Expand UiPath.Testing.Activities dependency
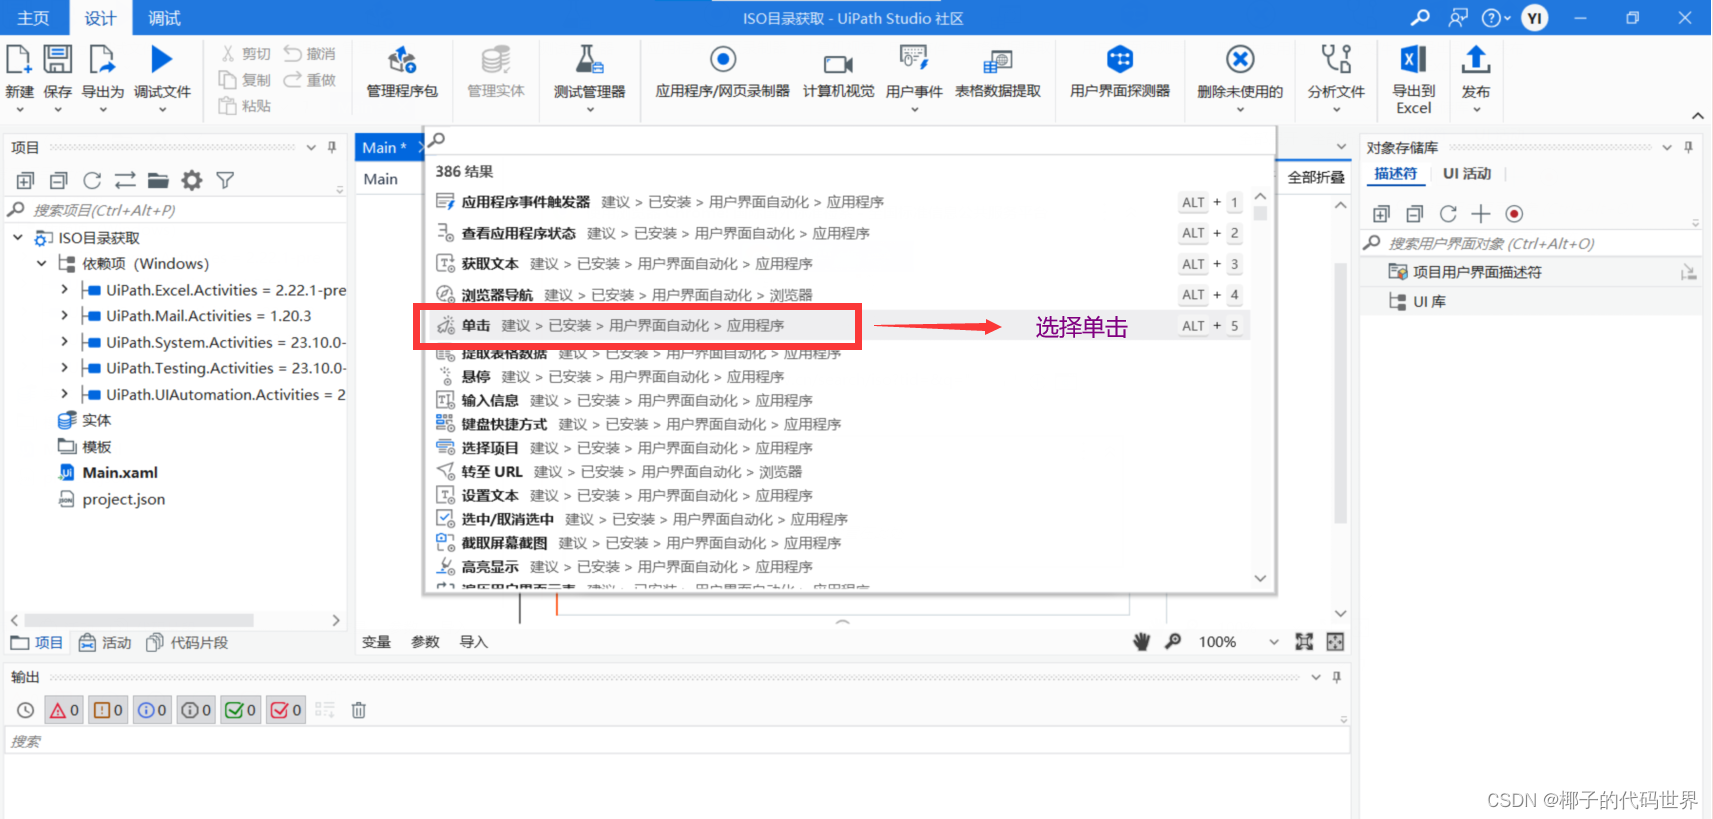Image resolution: width=1713 pixels, height=819 pixels. tap(64, 367)
